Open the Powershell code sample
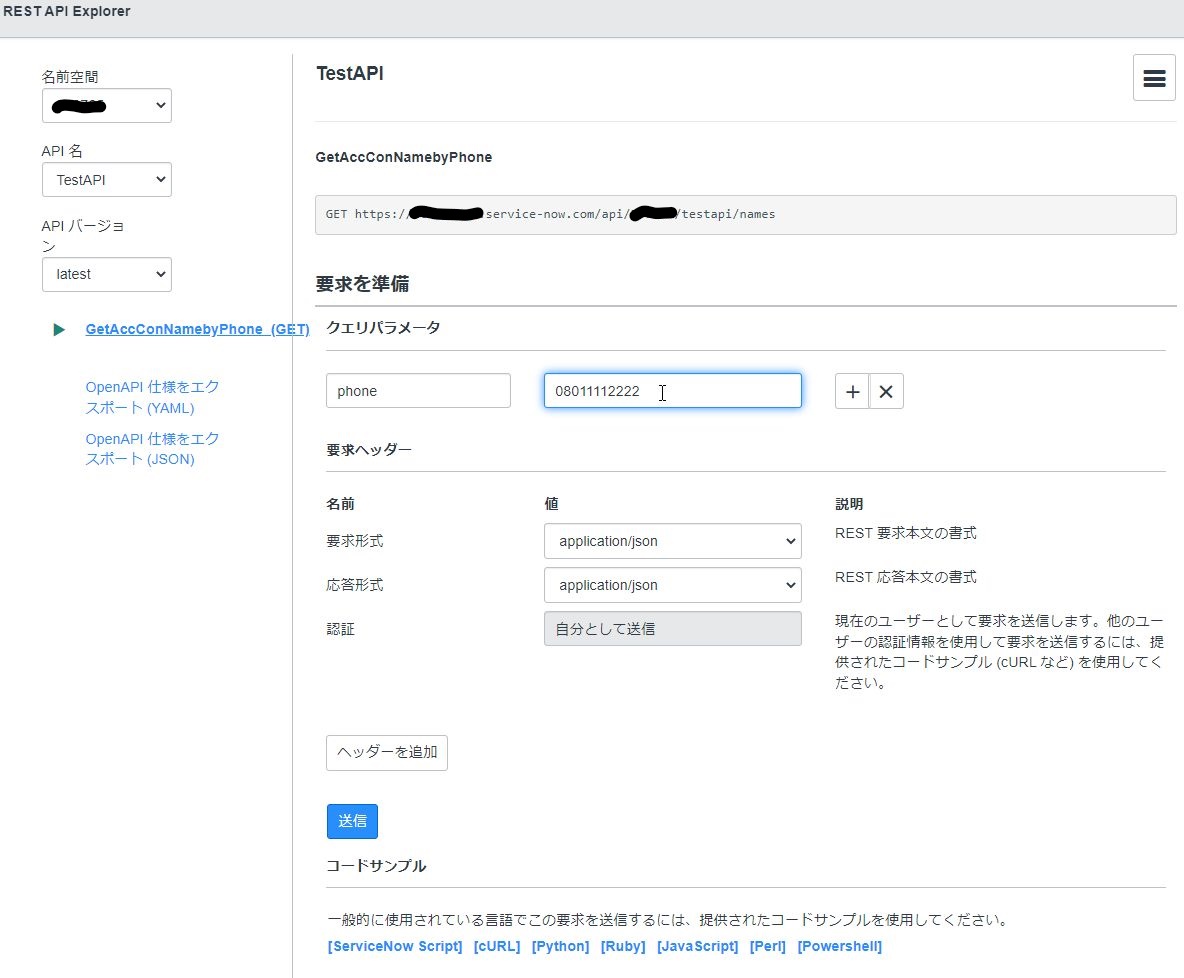This screenshot has height=978, width=1184. tap(840, 946)
